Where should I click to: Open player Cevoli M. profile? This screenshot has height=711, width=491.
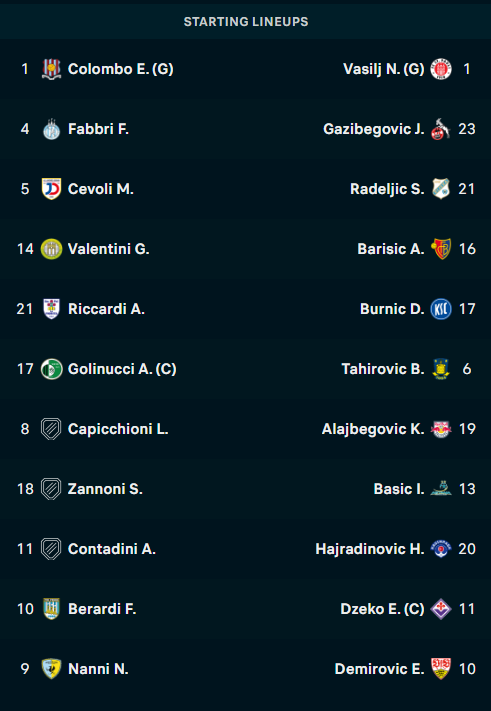pos(101,189)
